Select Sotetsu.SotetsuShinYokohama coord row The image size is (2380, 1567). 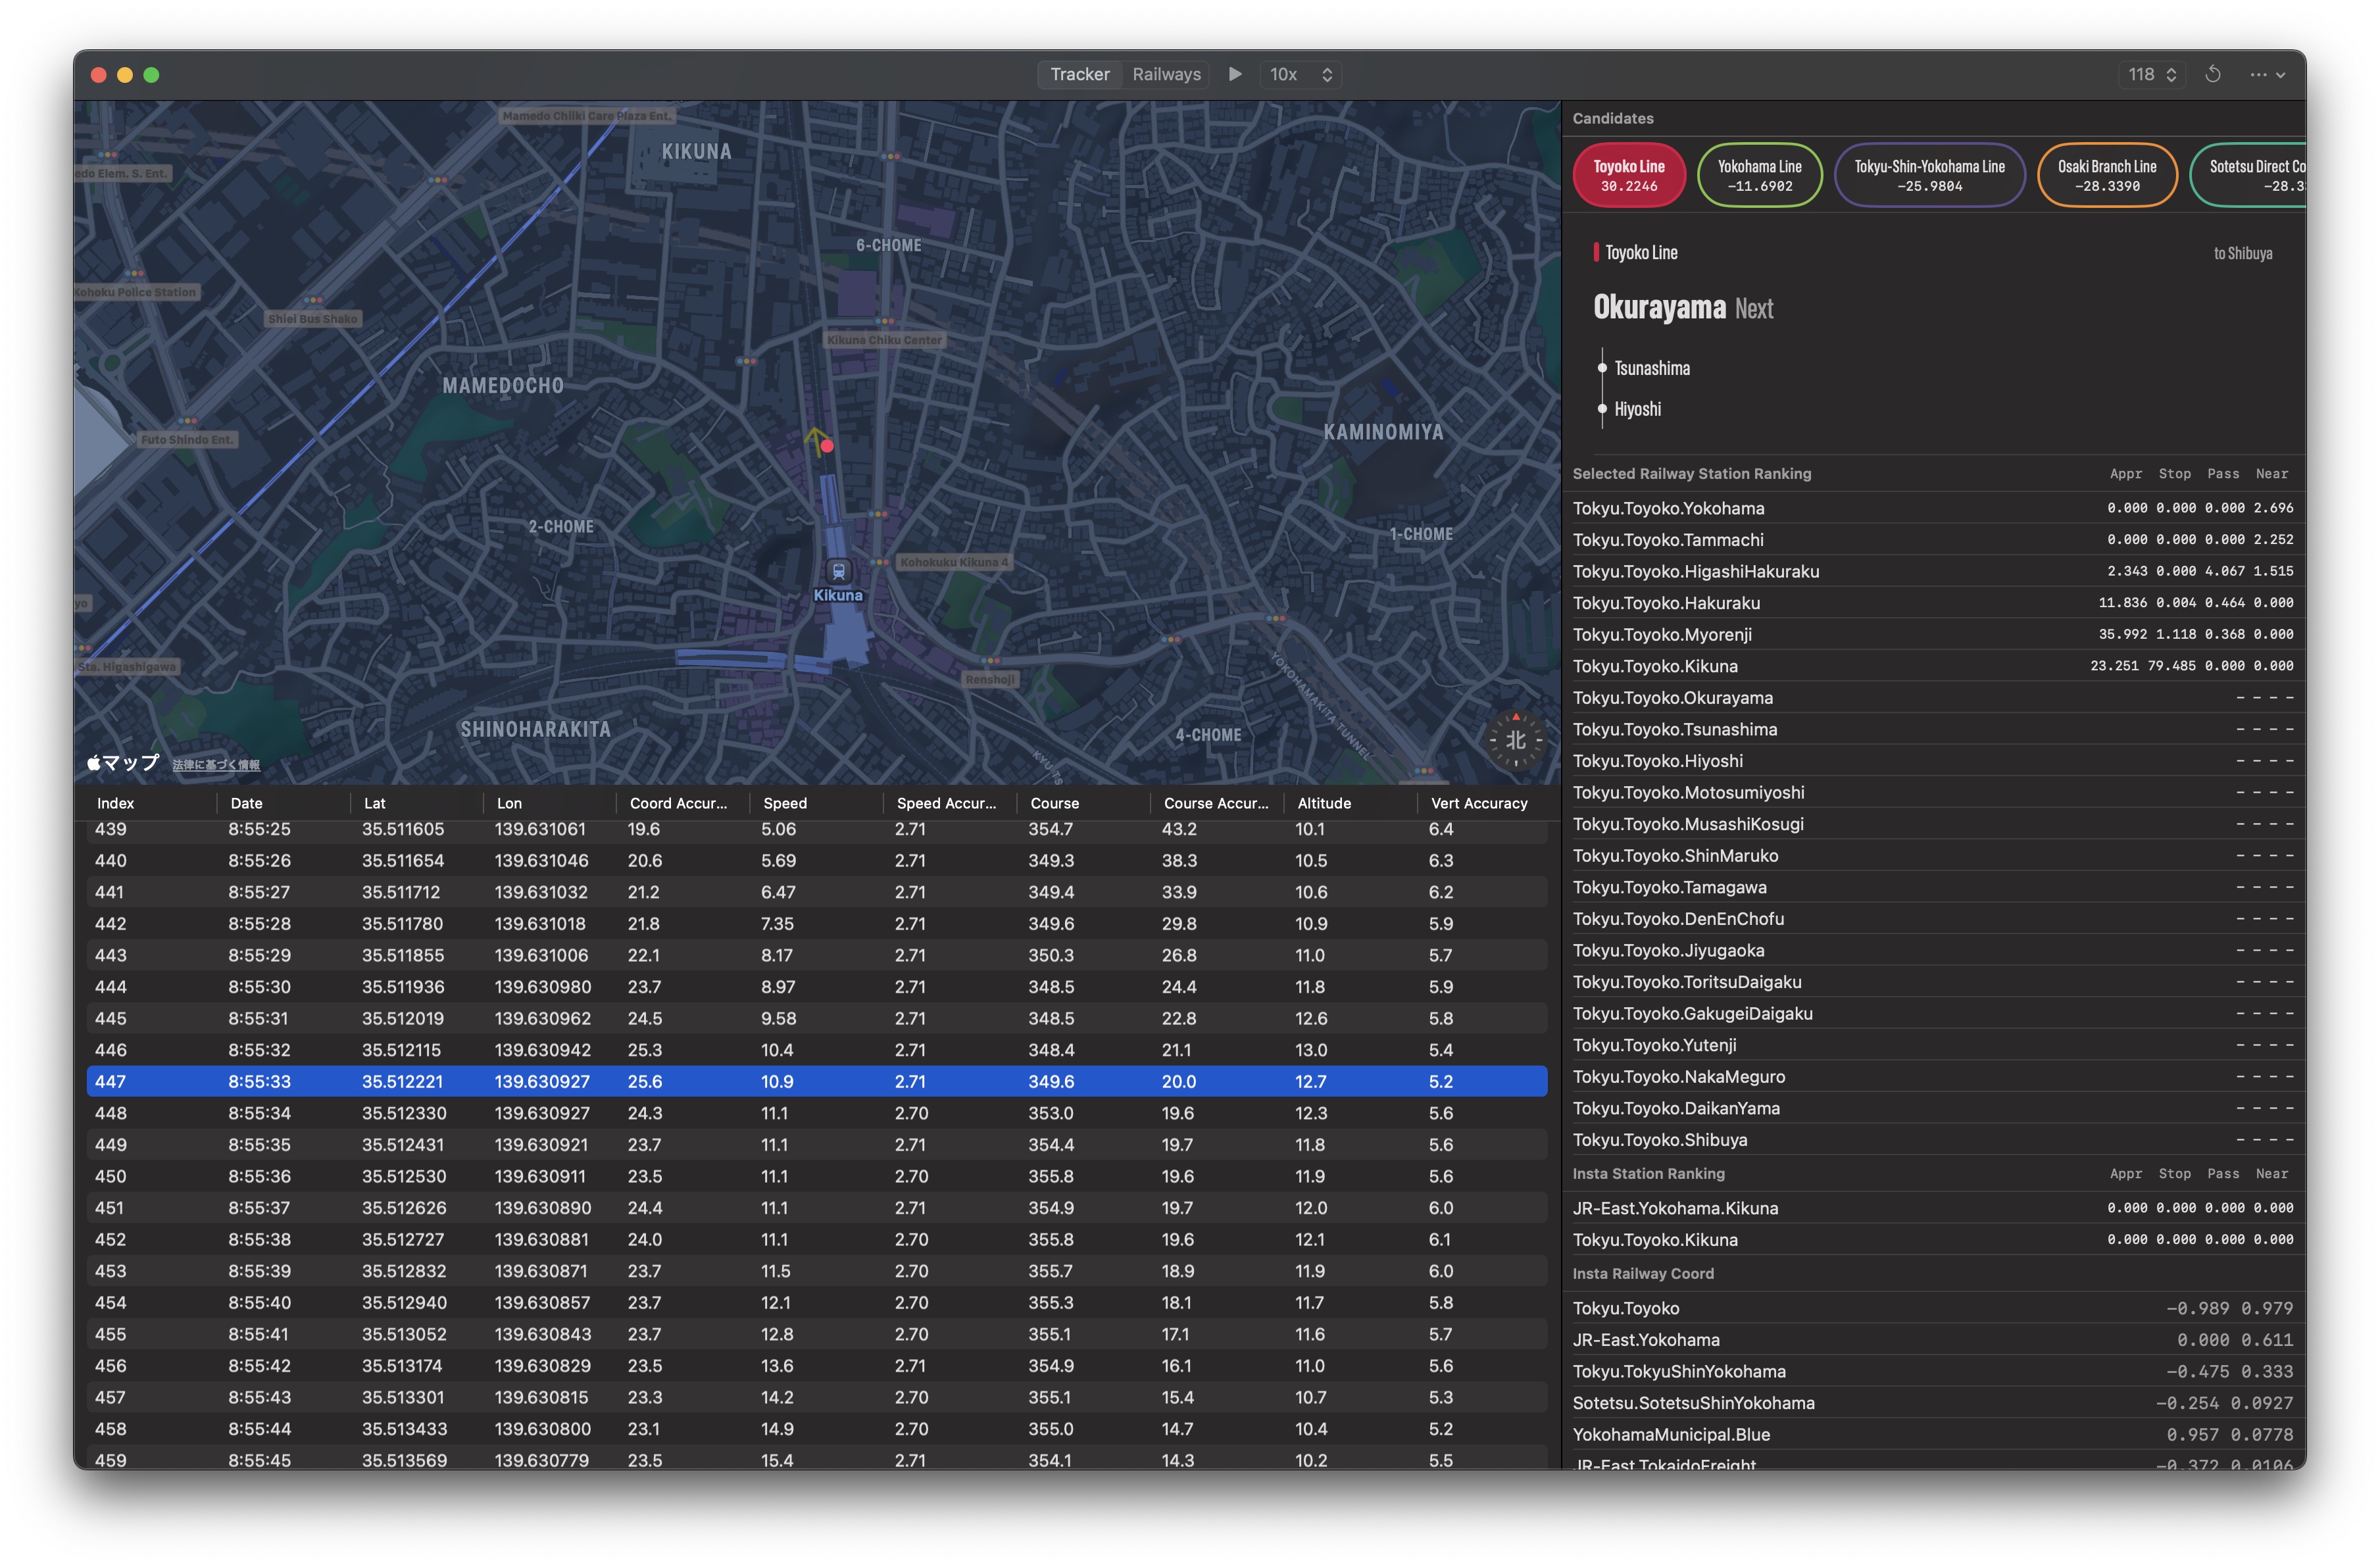pos(1933,1403)
